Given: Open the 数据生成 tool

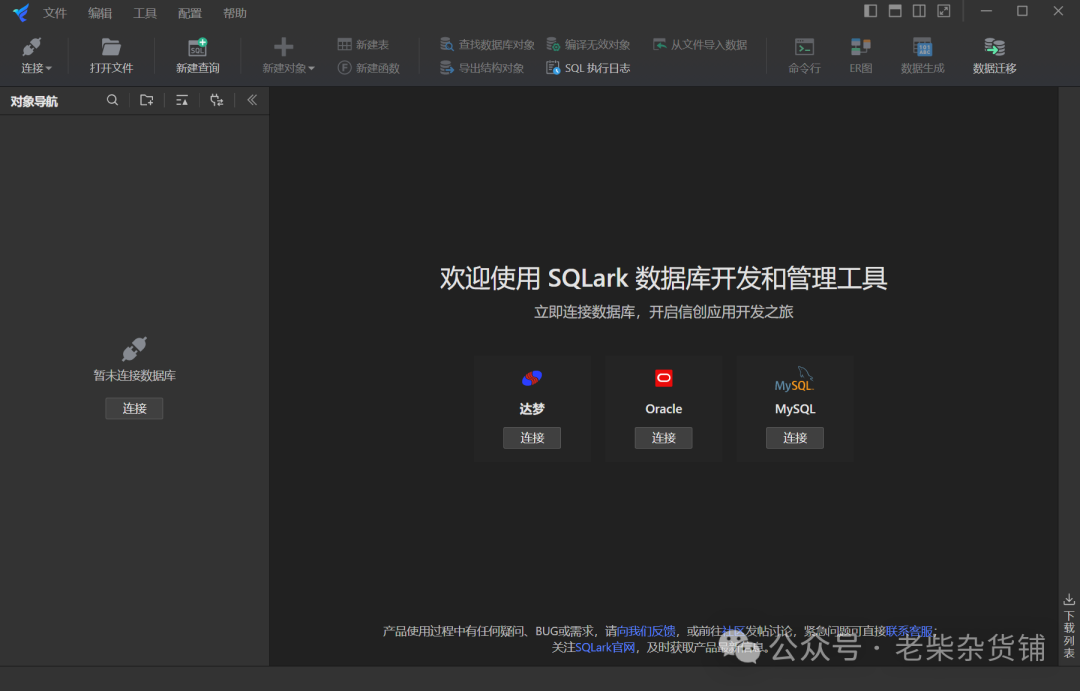Looking at the screenshot, I should pos(922,55).
